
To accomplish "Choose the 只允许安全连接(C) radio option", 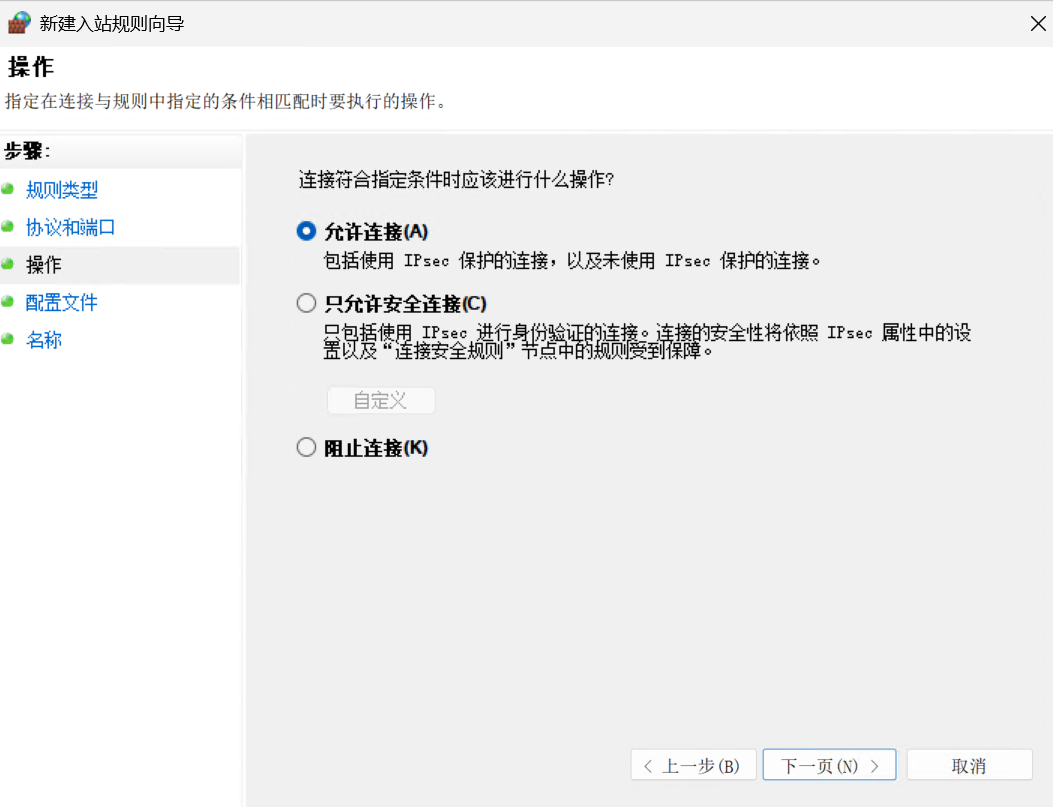I will tap(306, 303).
